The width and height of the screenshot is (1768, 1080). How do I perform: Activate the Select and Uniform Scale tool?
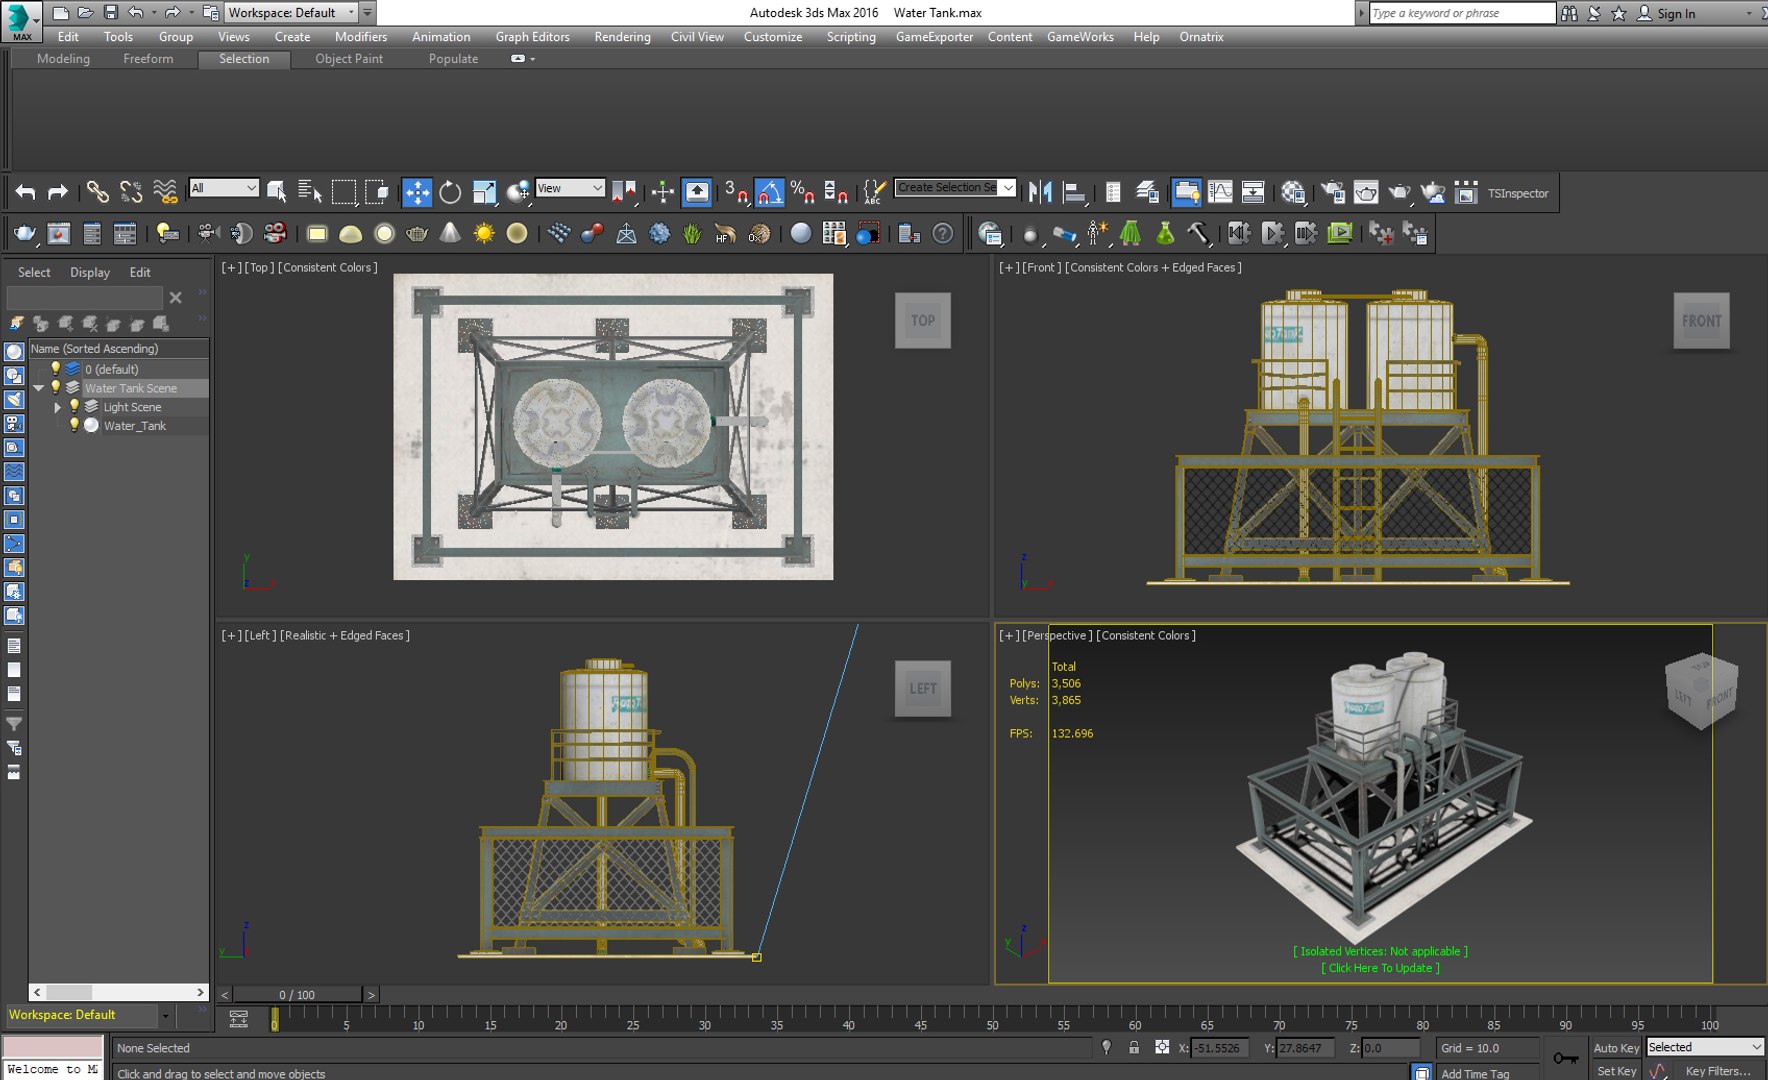coord(484,192)
